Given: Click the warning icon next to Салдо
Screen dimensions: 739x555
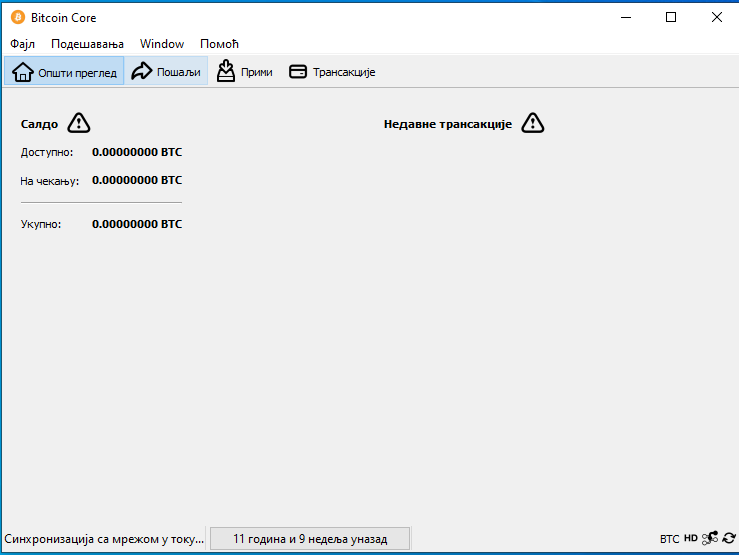Looking at the screenshot, I should pos(79,123).
